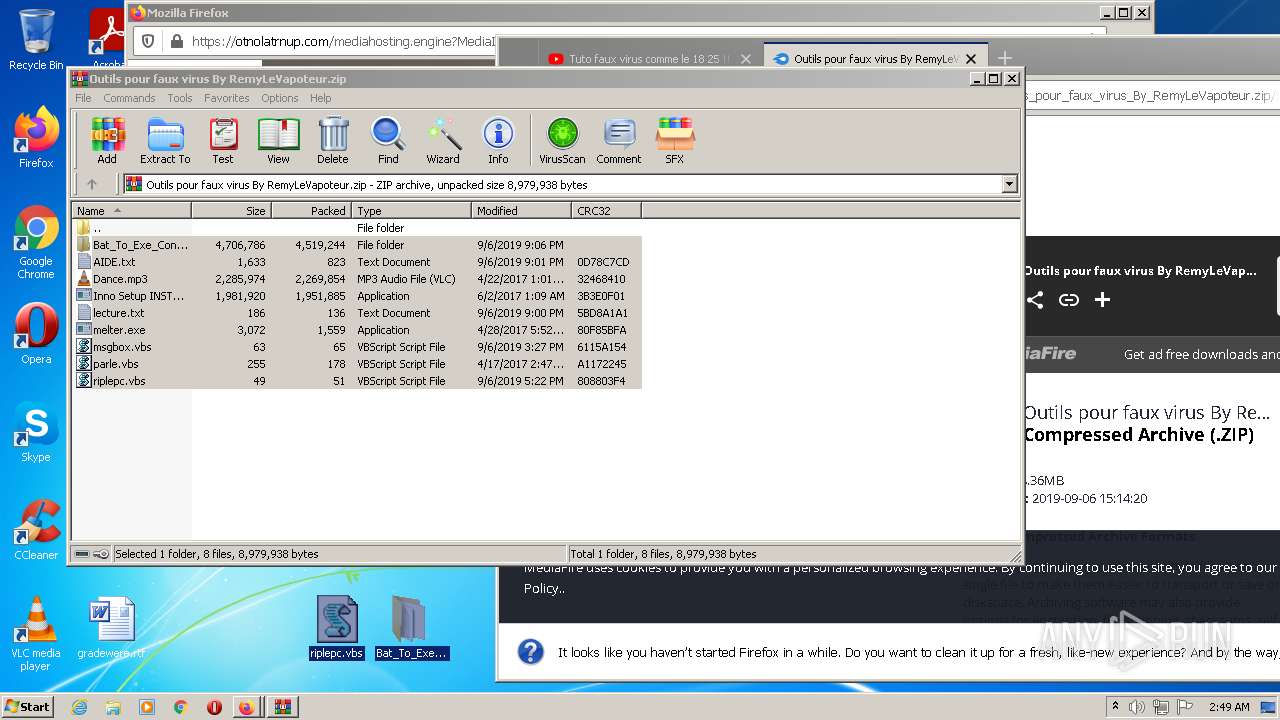Select the parent folder '..' row
The width and height of the screenshot is (1280, 720).
point(357,228)
